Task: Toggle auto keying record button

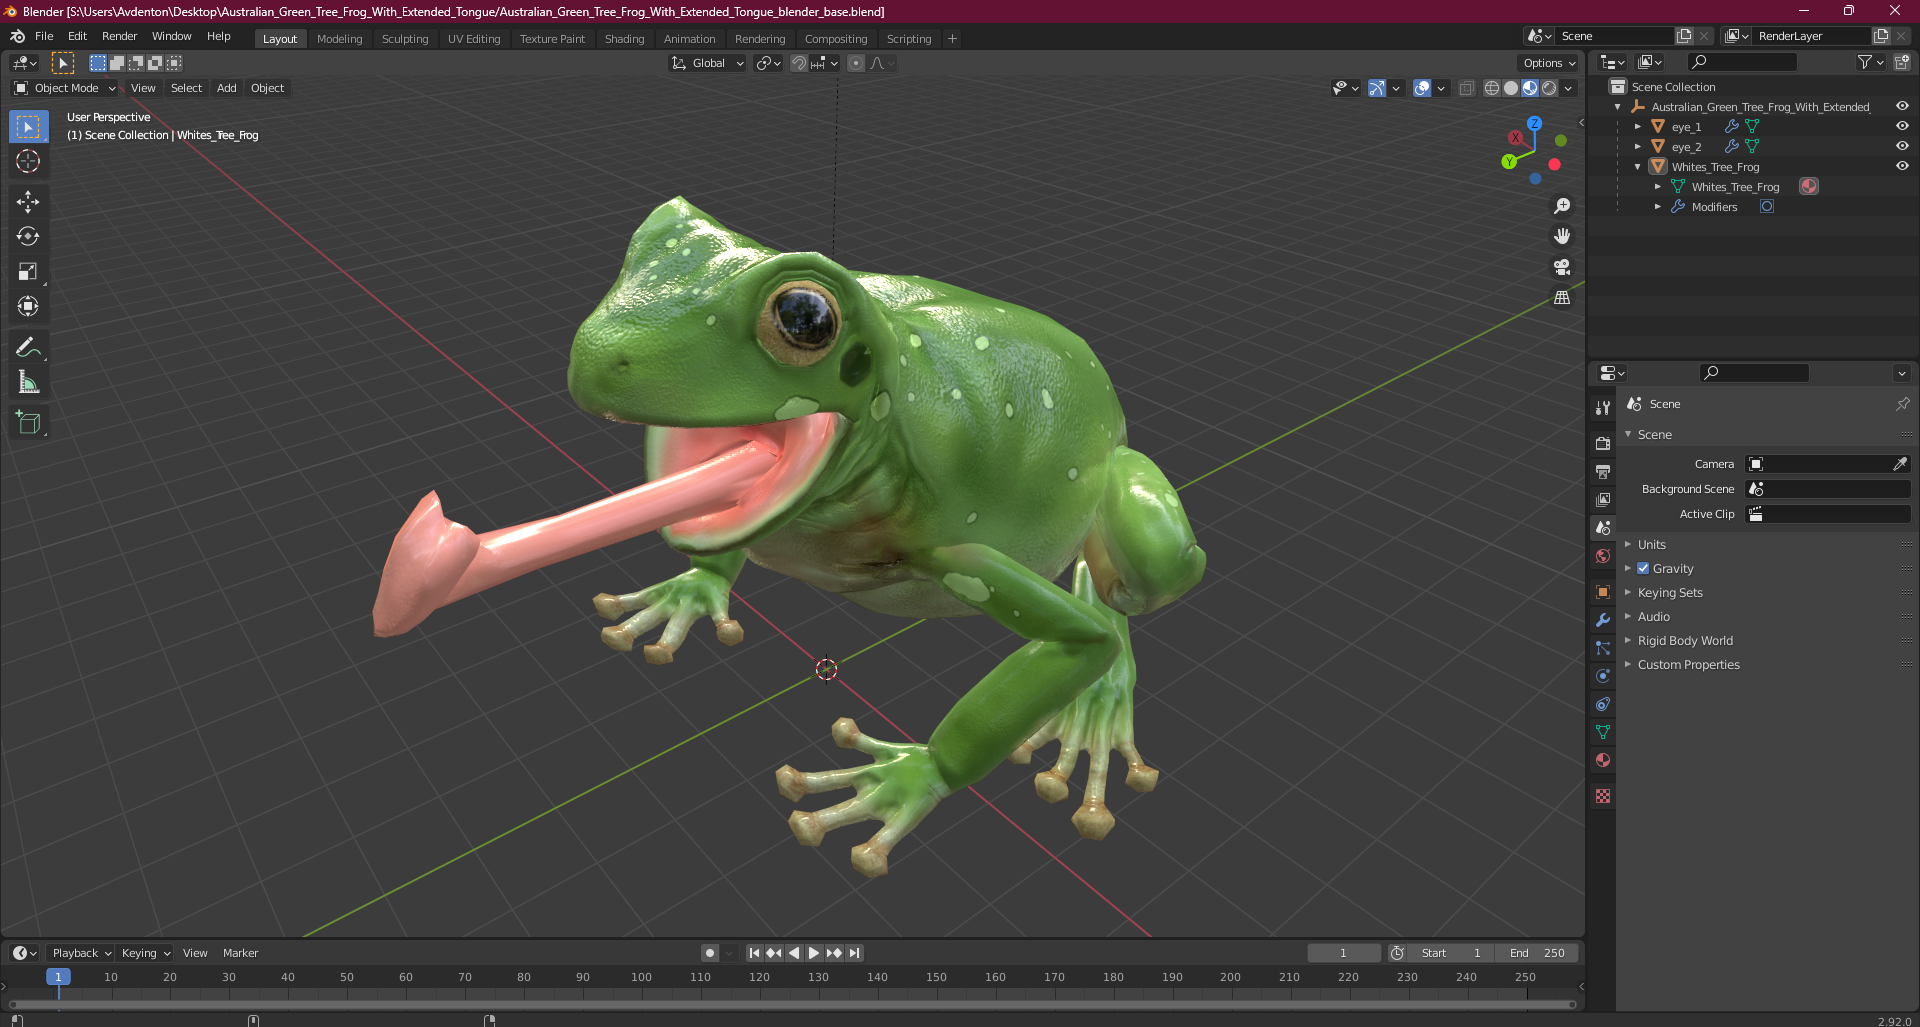Action: [709, 953]
